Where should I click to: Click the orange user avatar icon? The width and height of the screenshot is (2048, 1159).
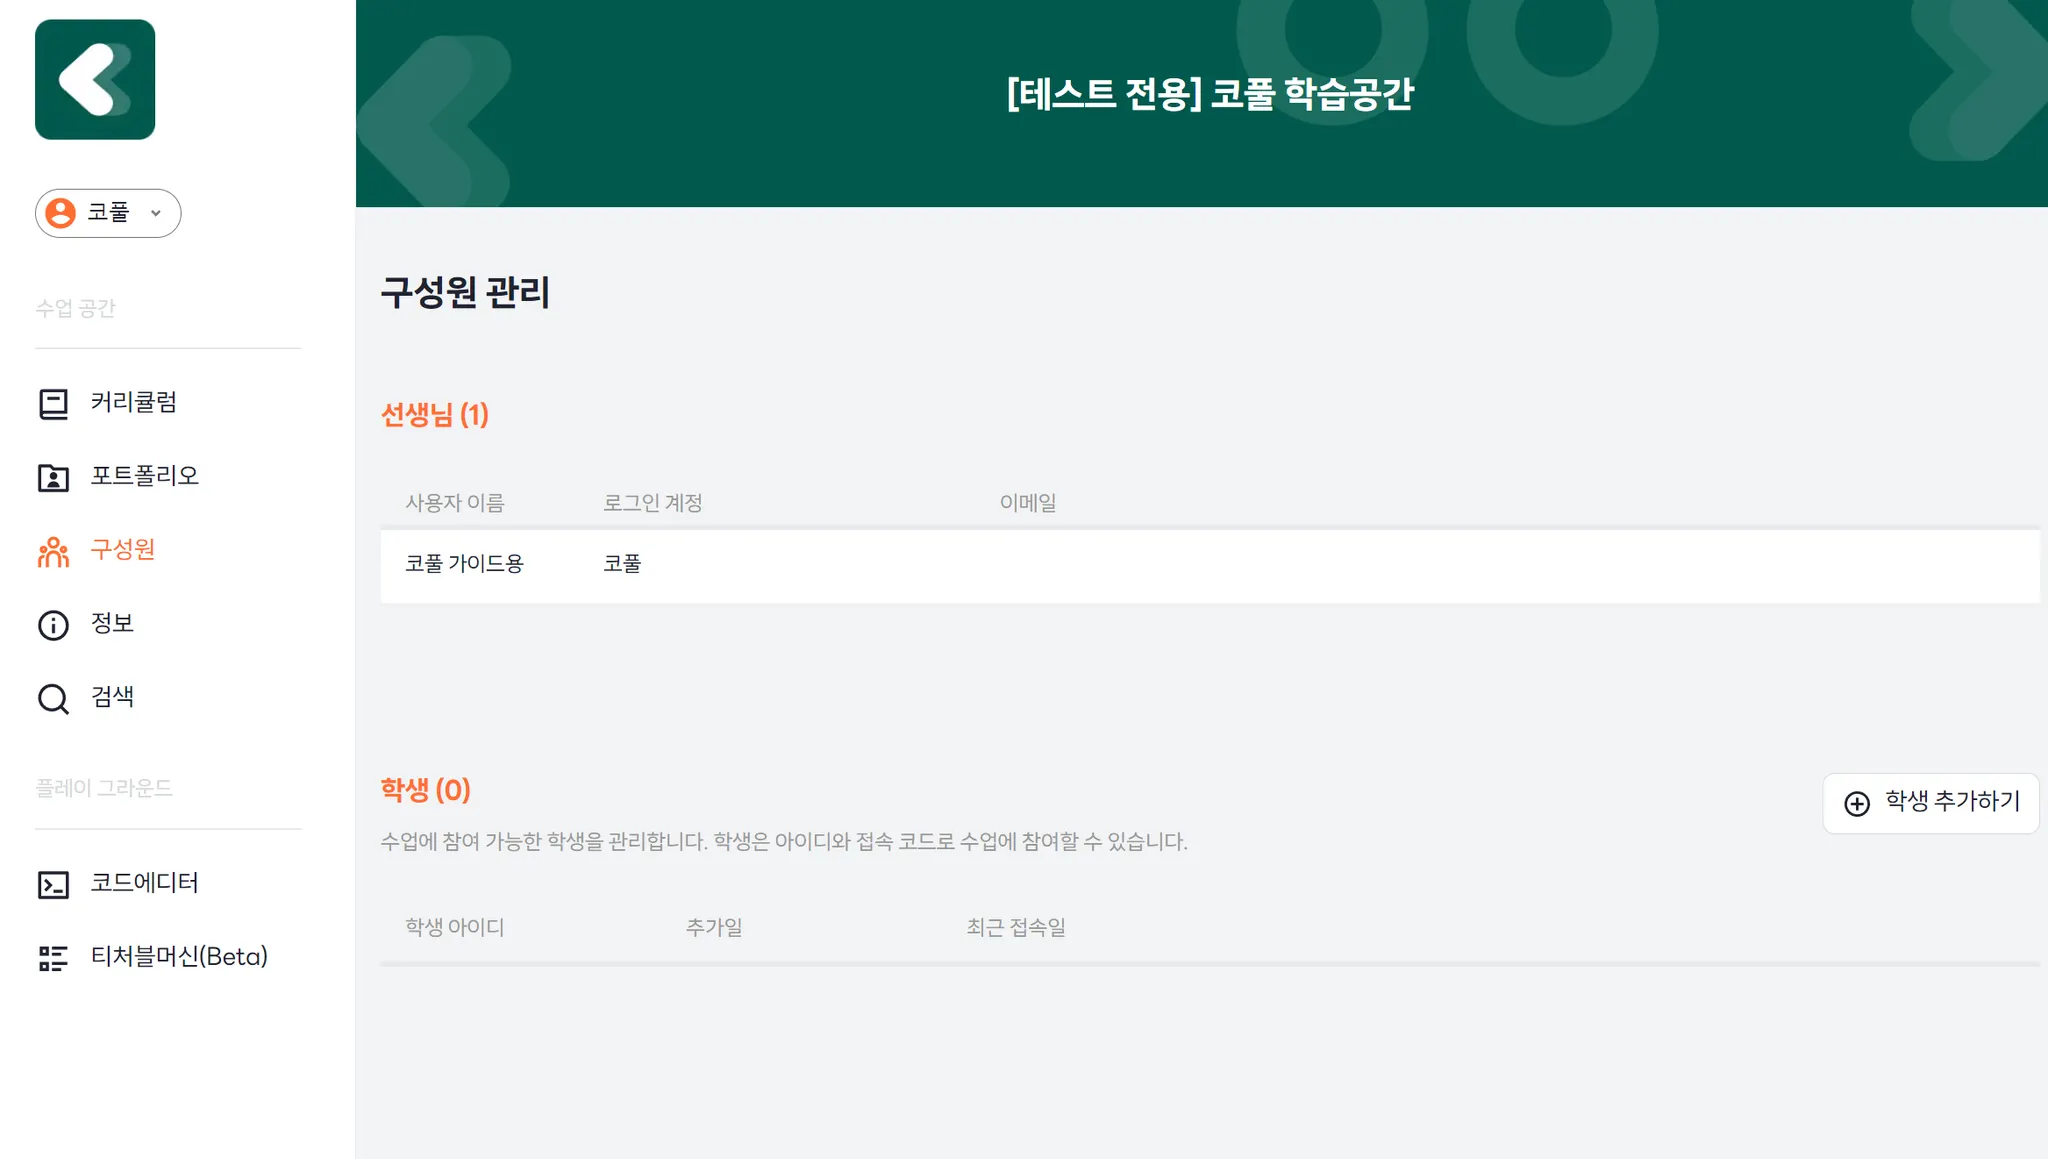pyautogui.click(x=61, y=213)
